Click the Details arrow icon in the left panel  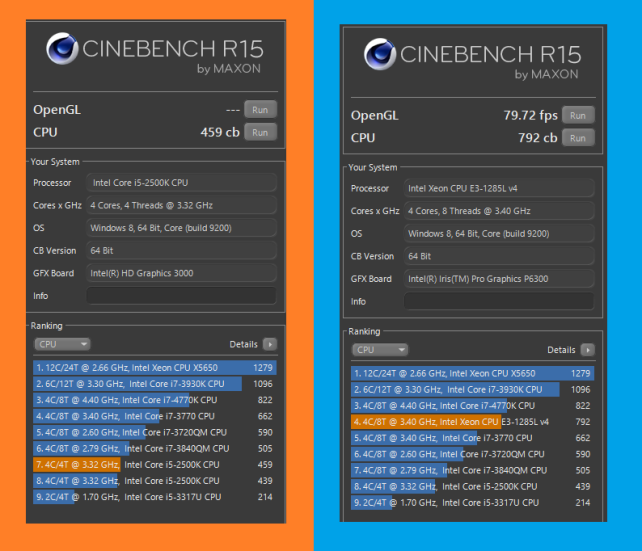[269, 344]
